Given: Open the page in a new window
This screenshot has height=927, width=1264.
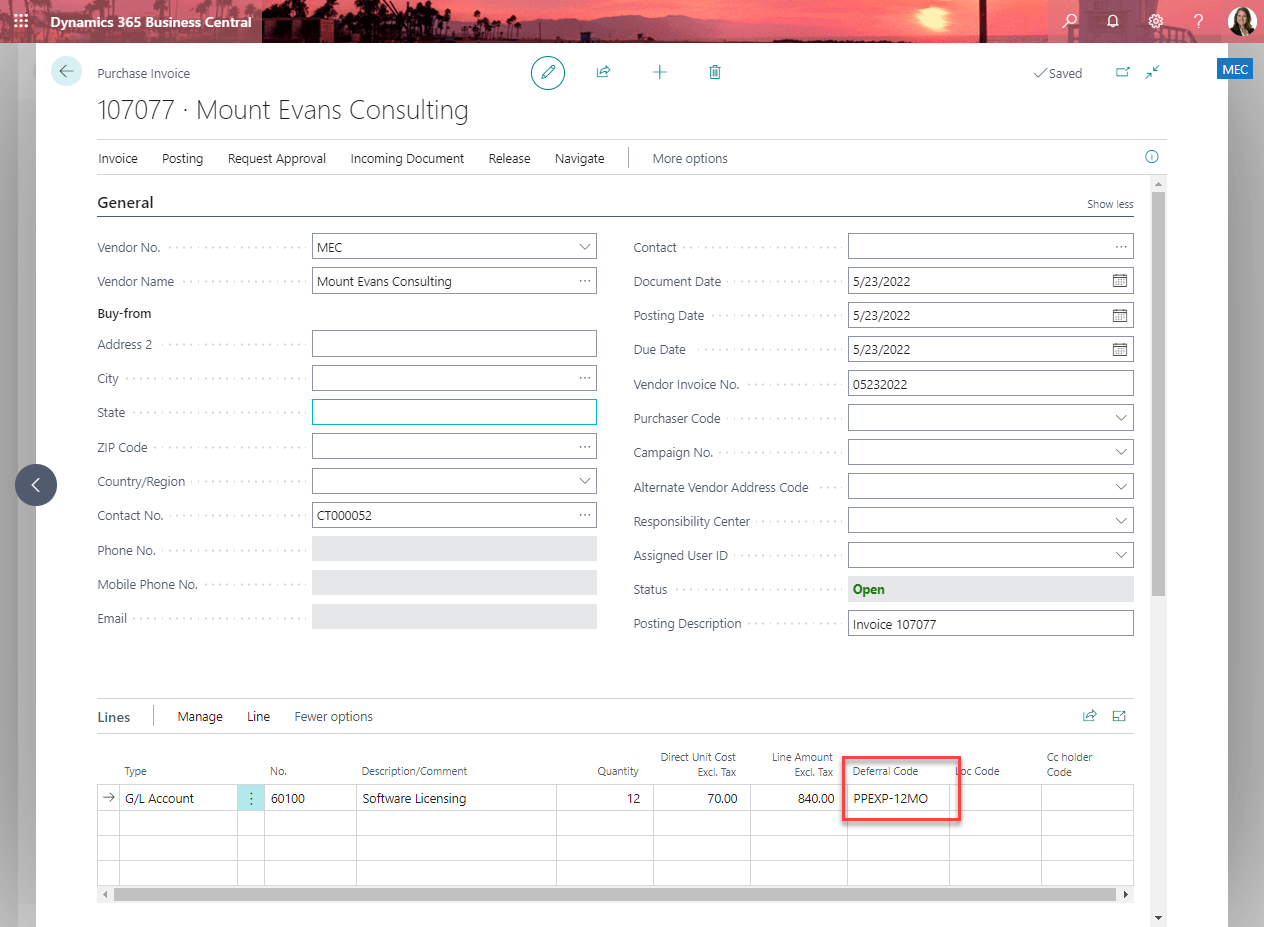Looking at the screenshot, I should point(1122,73).
